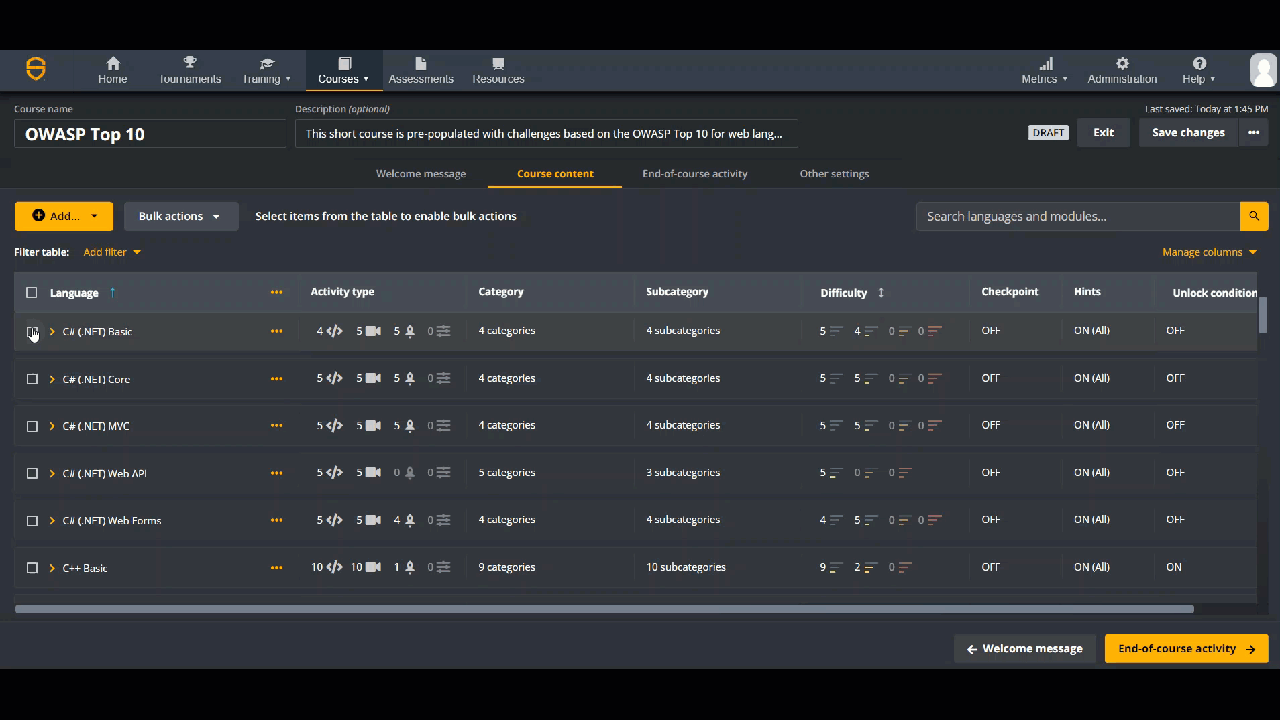Check the C# (.NET) Core row checkbox

pyautogui.click(x=32, y=379)
